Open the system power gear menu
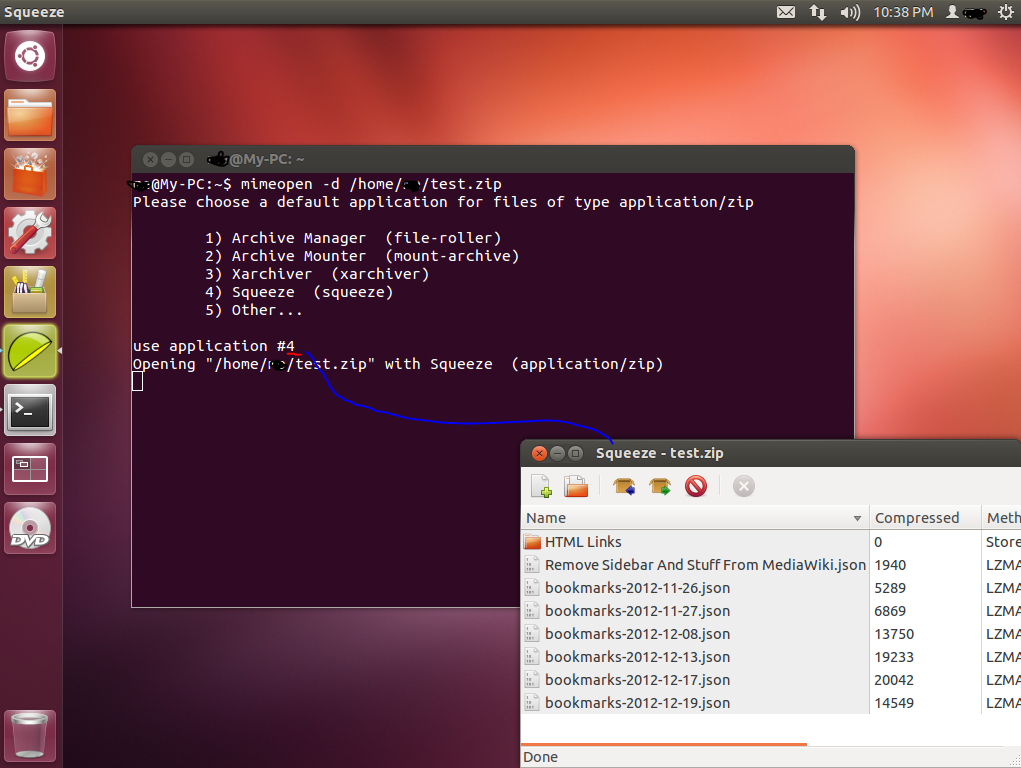1021x768 pixels. [x=1005, y=12]
